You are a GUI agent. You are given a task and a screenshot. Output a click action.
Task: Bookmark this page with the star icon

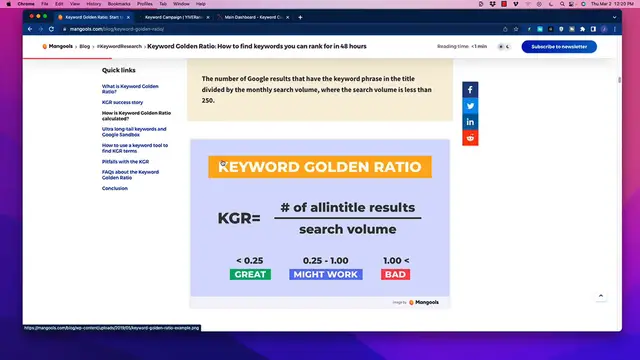click(516, 29)
